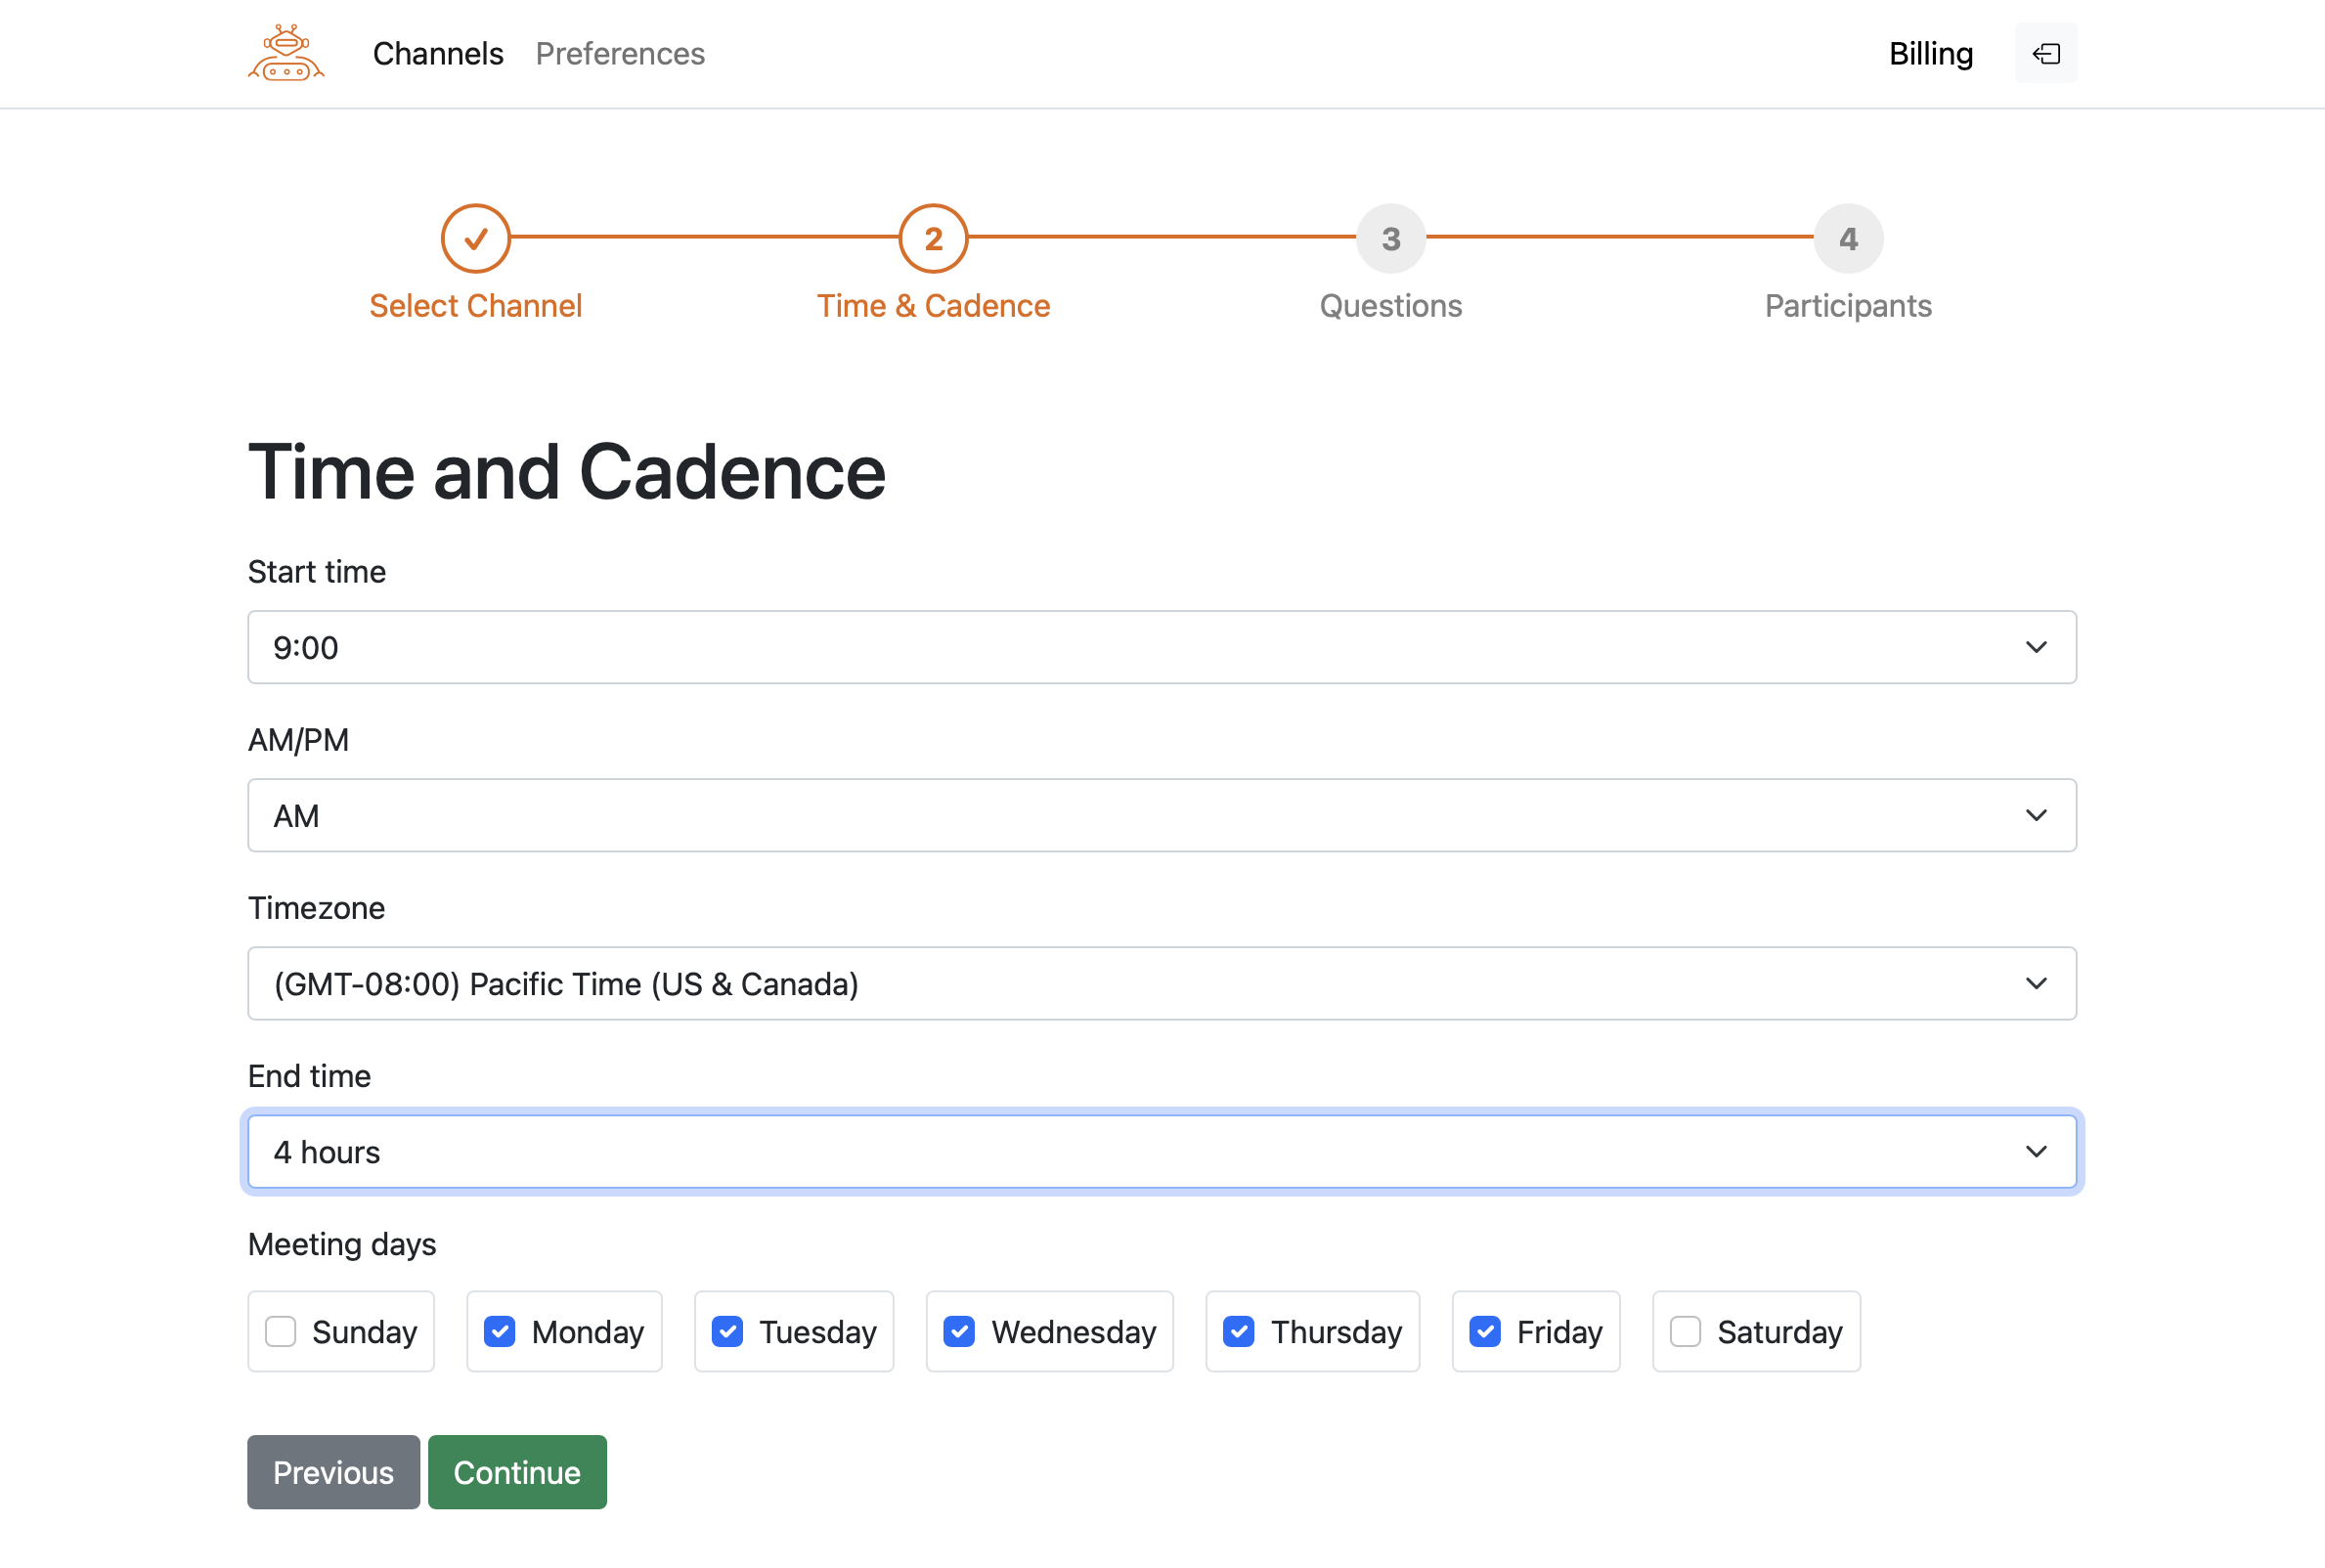This screenshot has height=1568, width=2325.
Task: Toggle the Sunday meeting day checkbox
Action: click(x=280, y=1330)
